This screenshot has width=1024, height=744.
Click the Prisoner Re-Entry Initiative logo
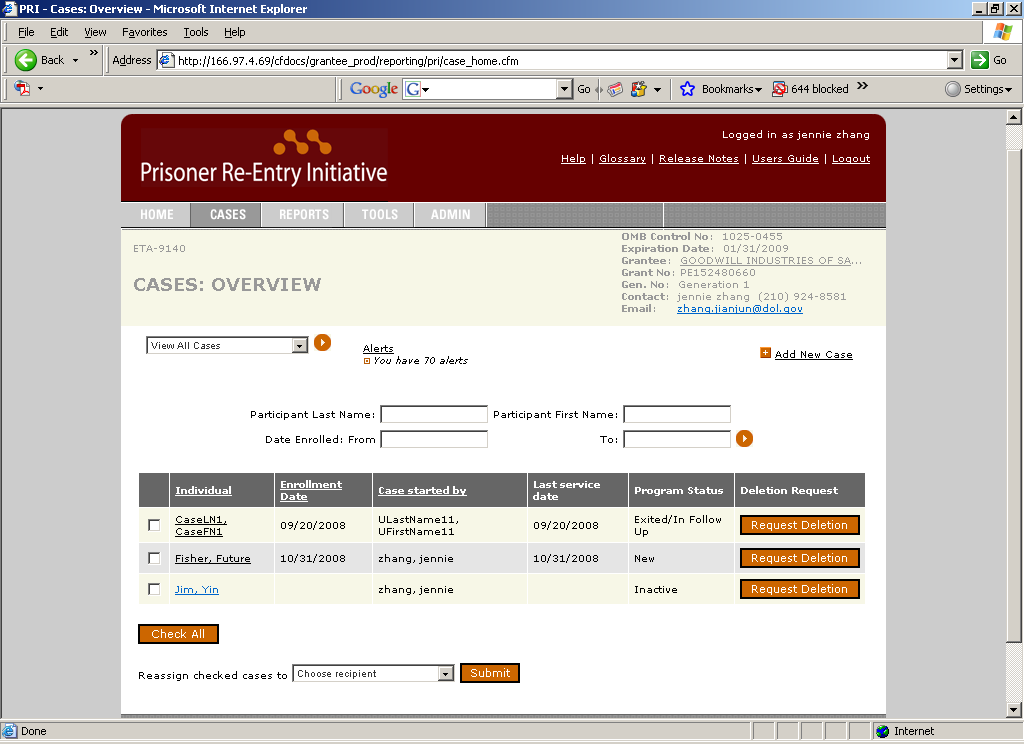click(x=264, y=157)
